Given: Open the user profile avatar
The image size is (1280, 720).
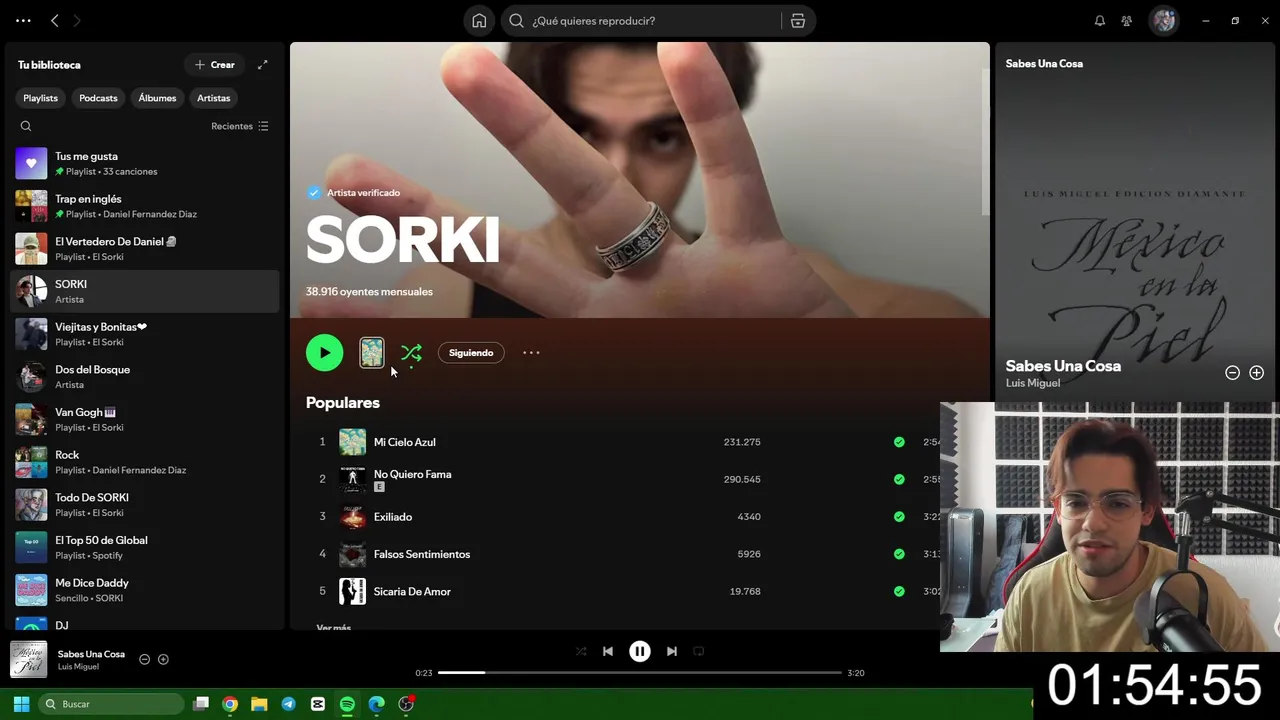Looking at the screenshot, I should click(x=1164, y=21).
